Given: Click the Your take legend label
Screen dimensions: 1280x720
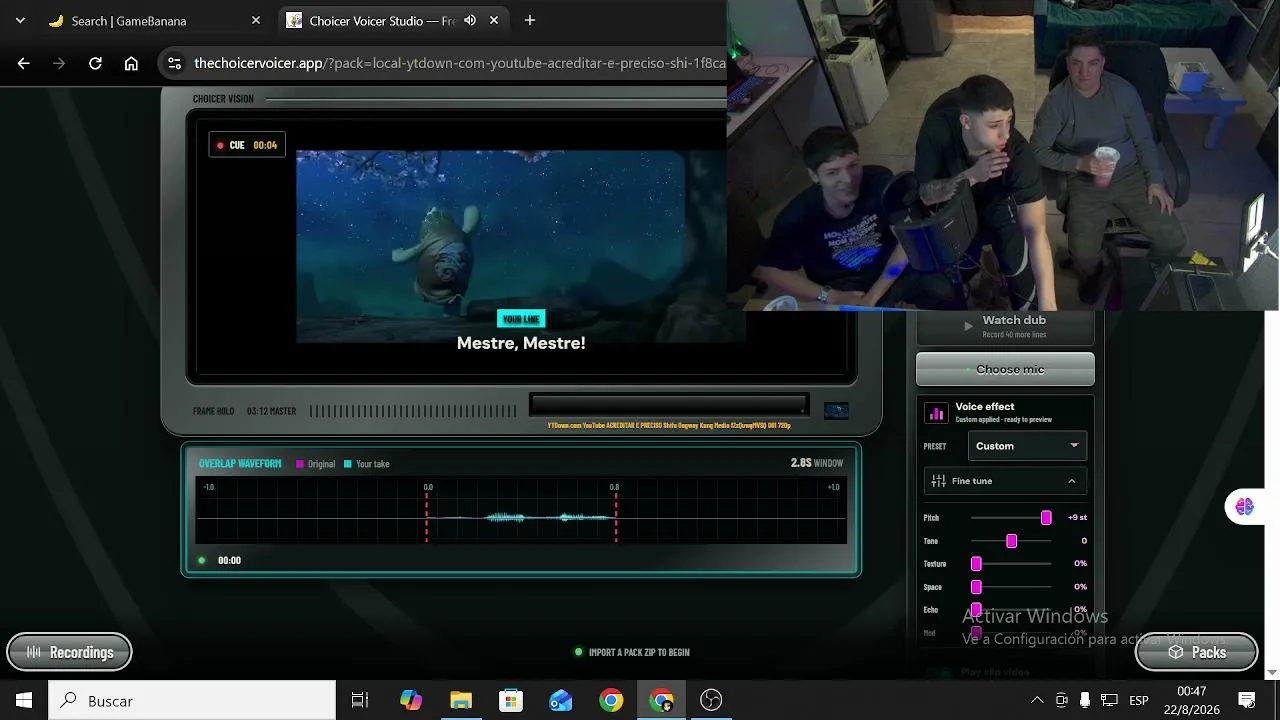Looking at the screenshot, I should tap(367, 464).
